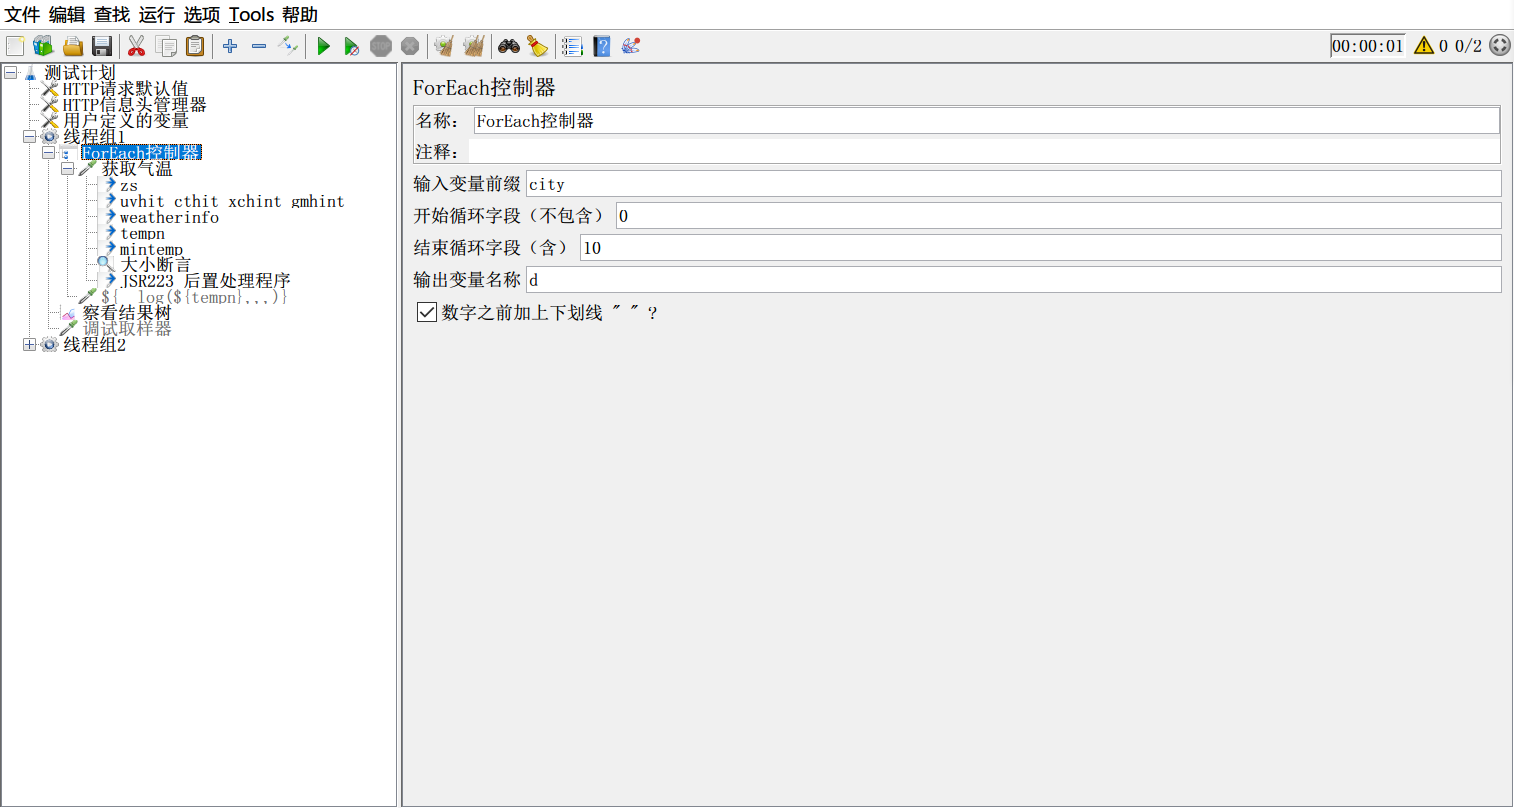Click the 输出变量名称 field containing d
The width and height of the screenshot is (1514, 808).
tap(1013, 280)
